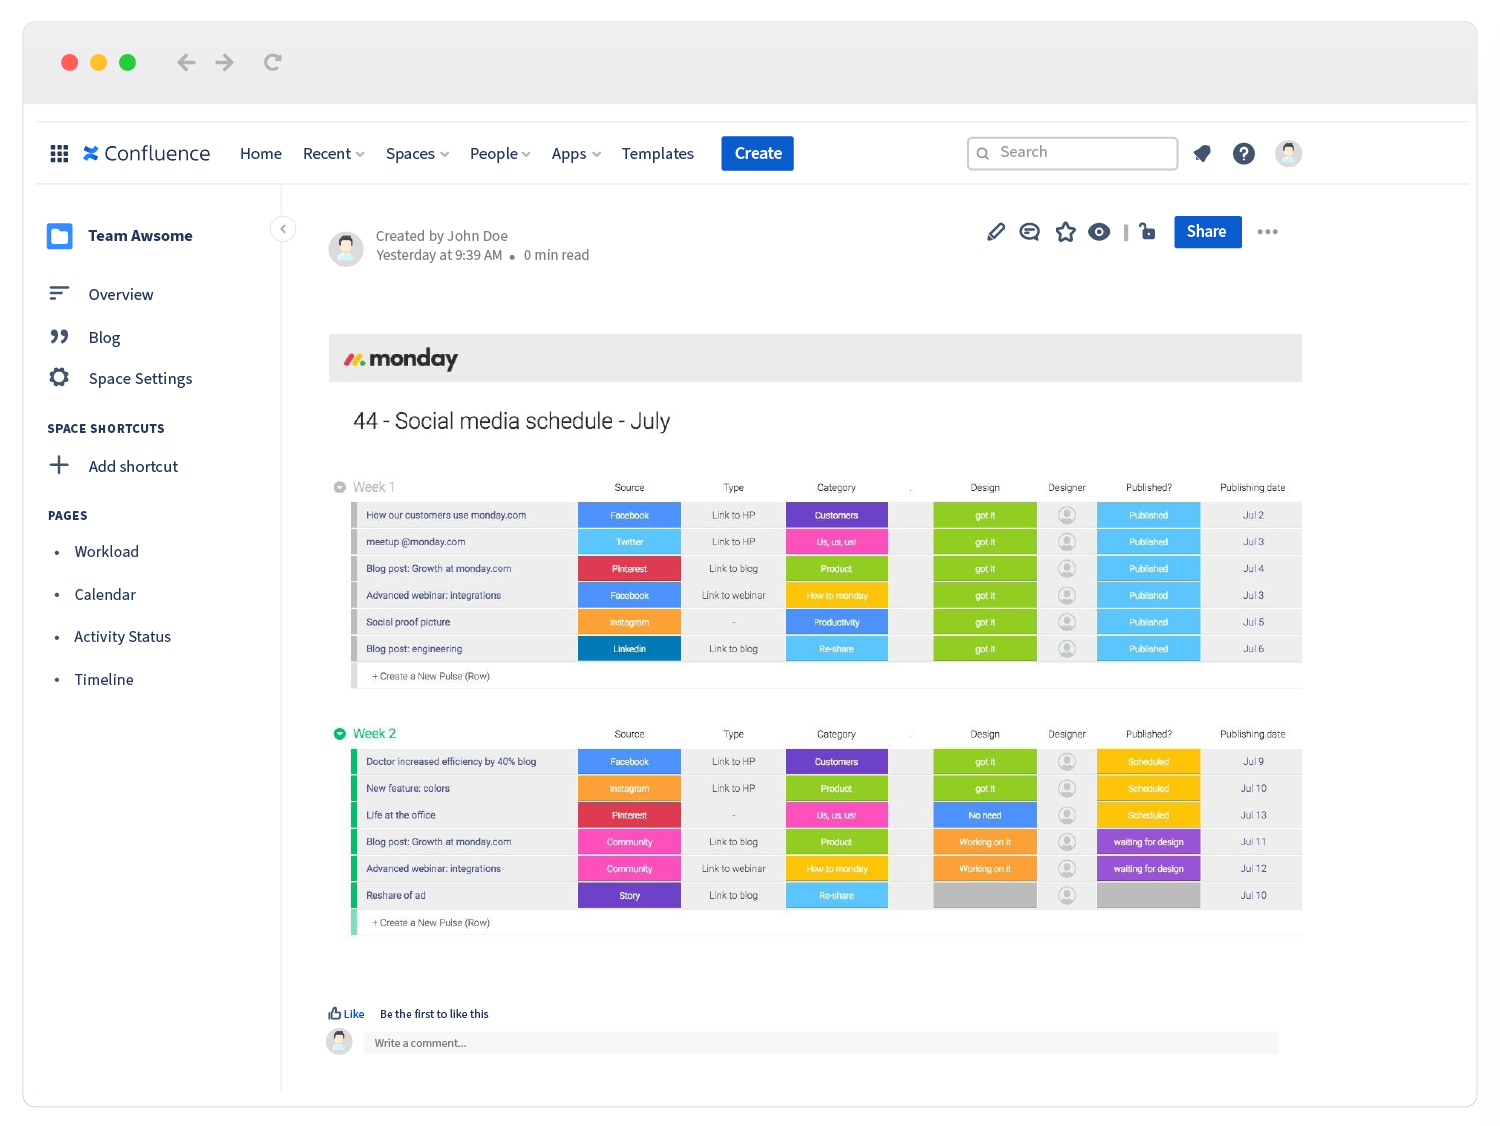Open the Templates menu item
1500x1126 pixels.
657,154
